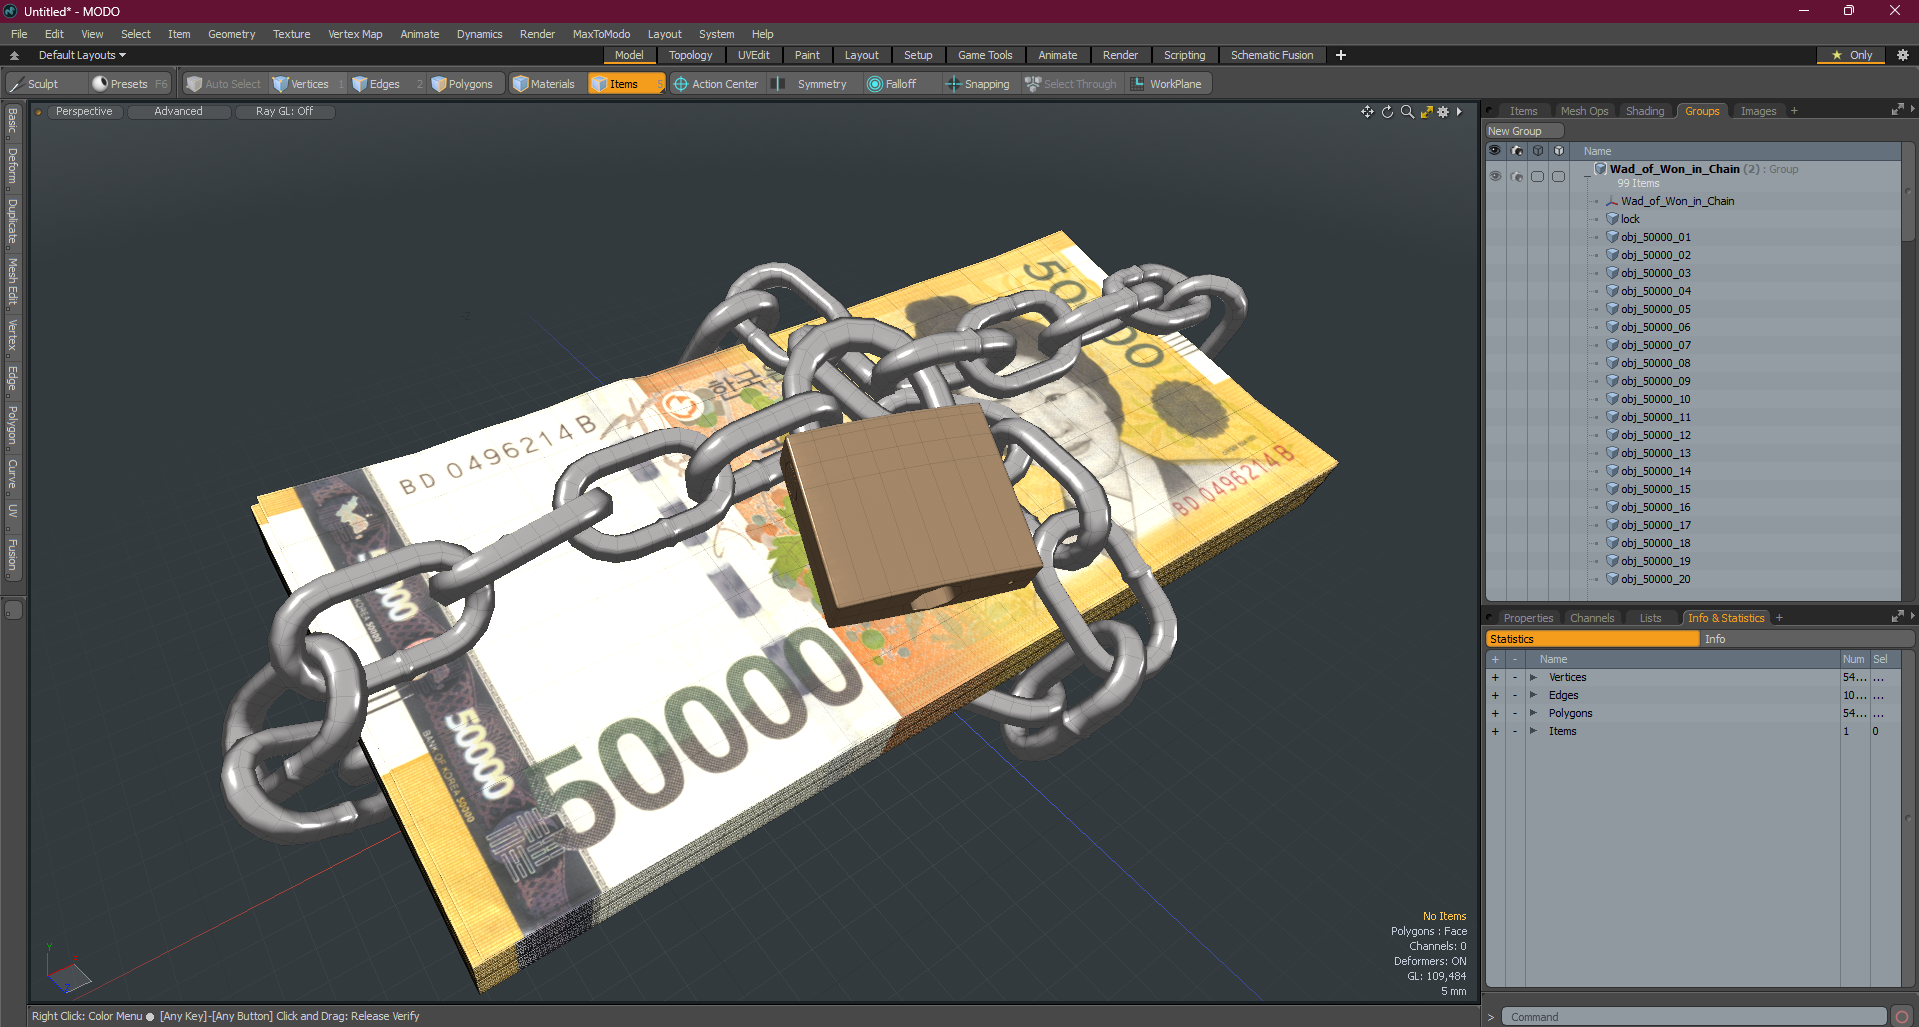
Task: Open the Snapping tool
Action: tap(978, 84)
